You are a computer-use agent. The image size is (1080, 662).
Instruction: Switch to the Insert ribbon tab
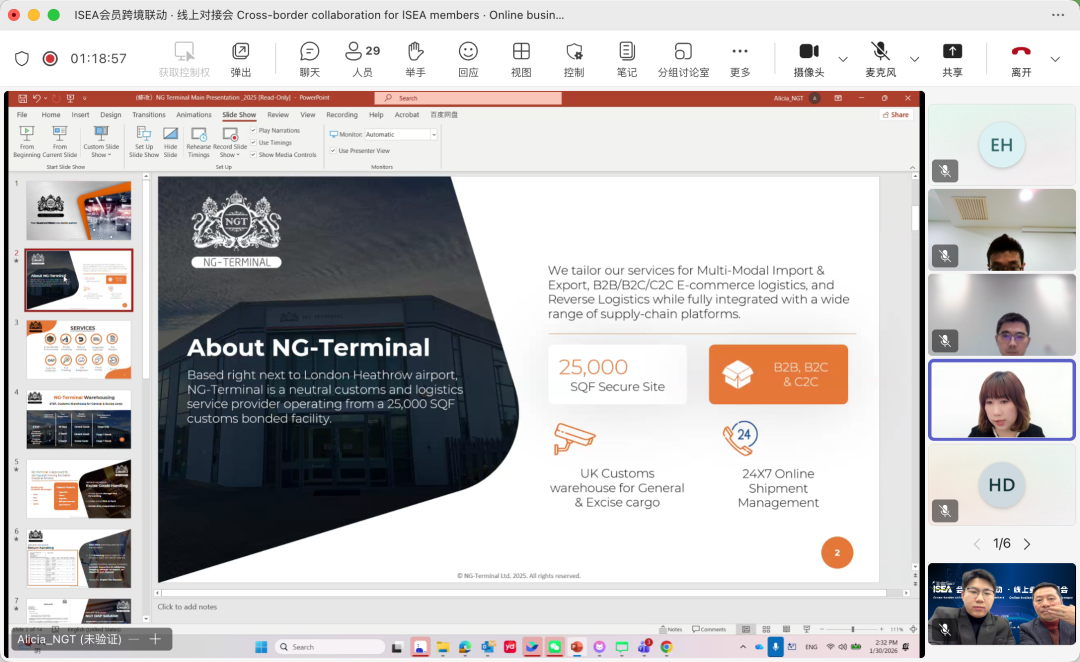tap(81, 115)
